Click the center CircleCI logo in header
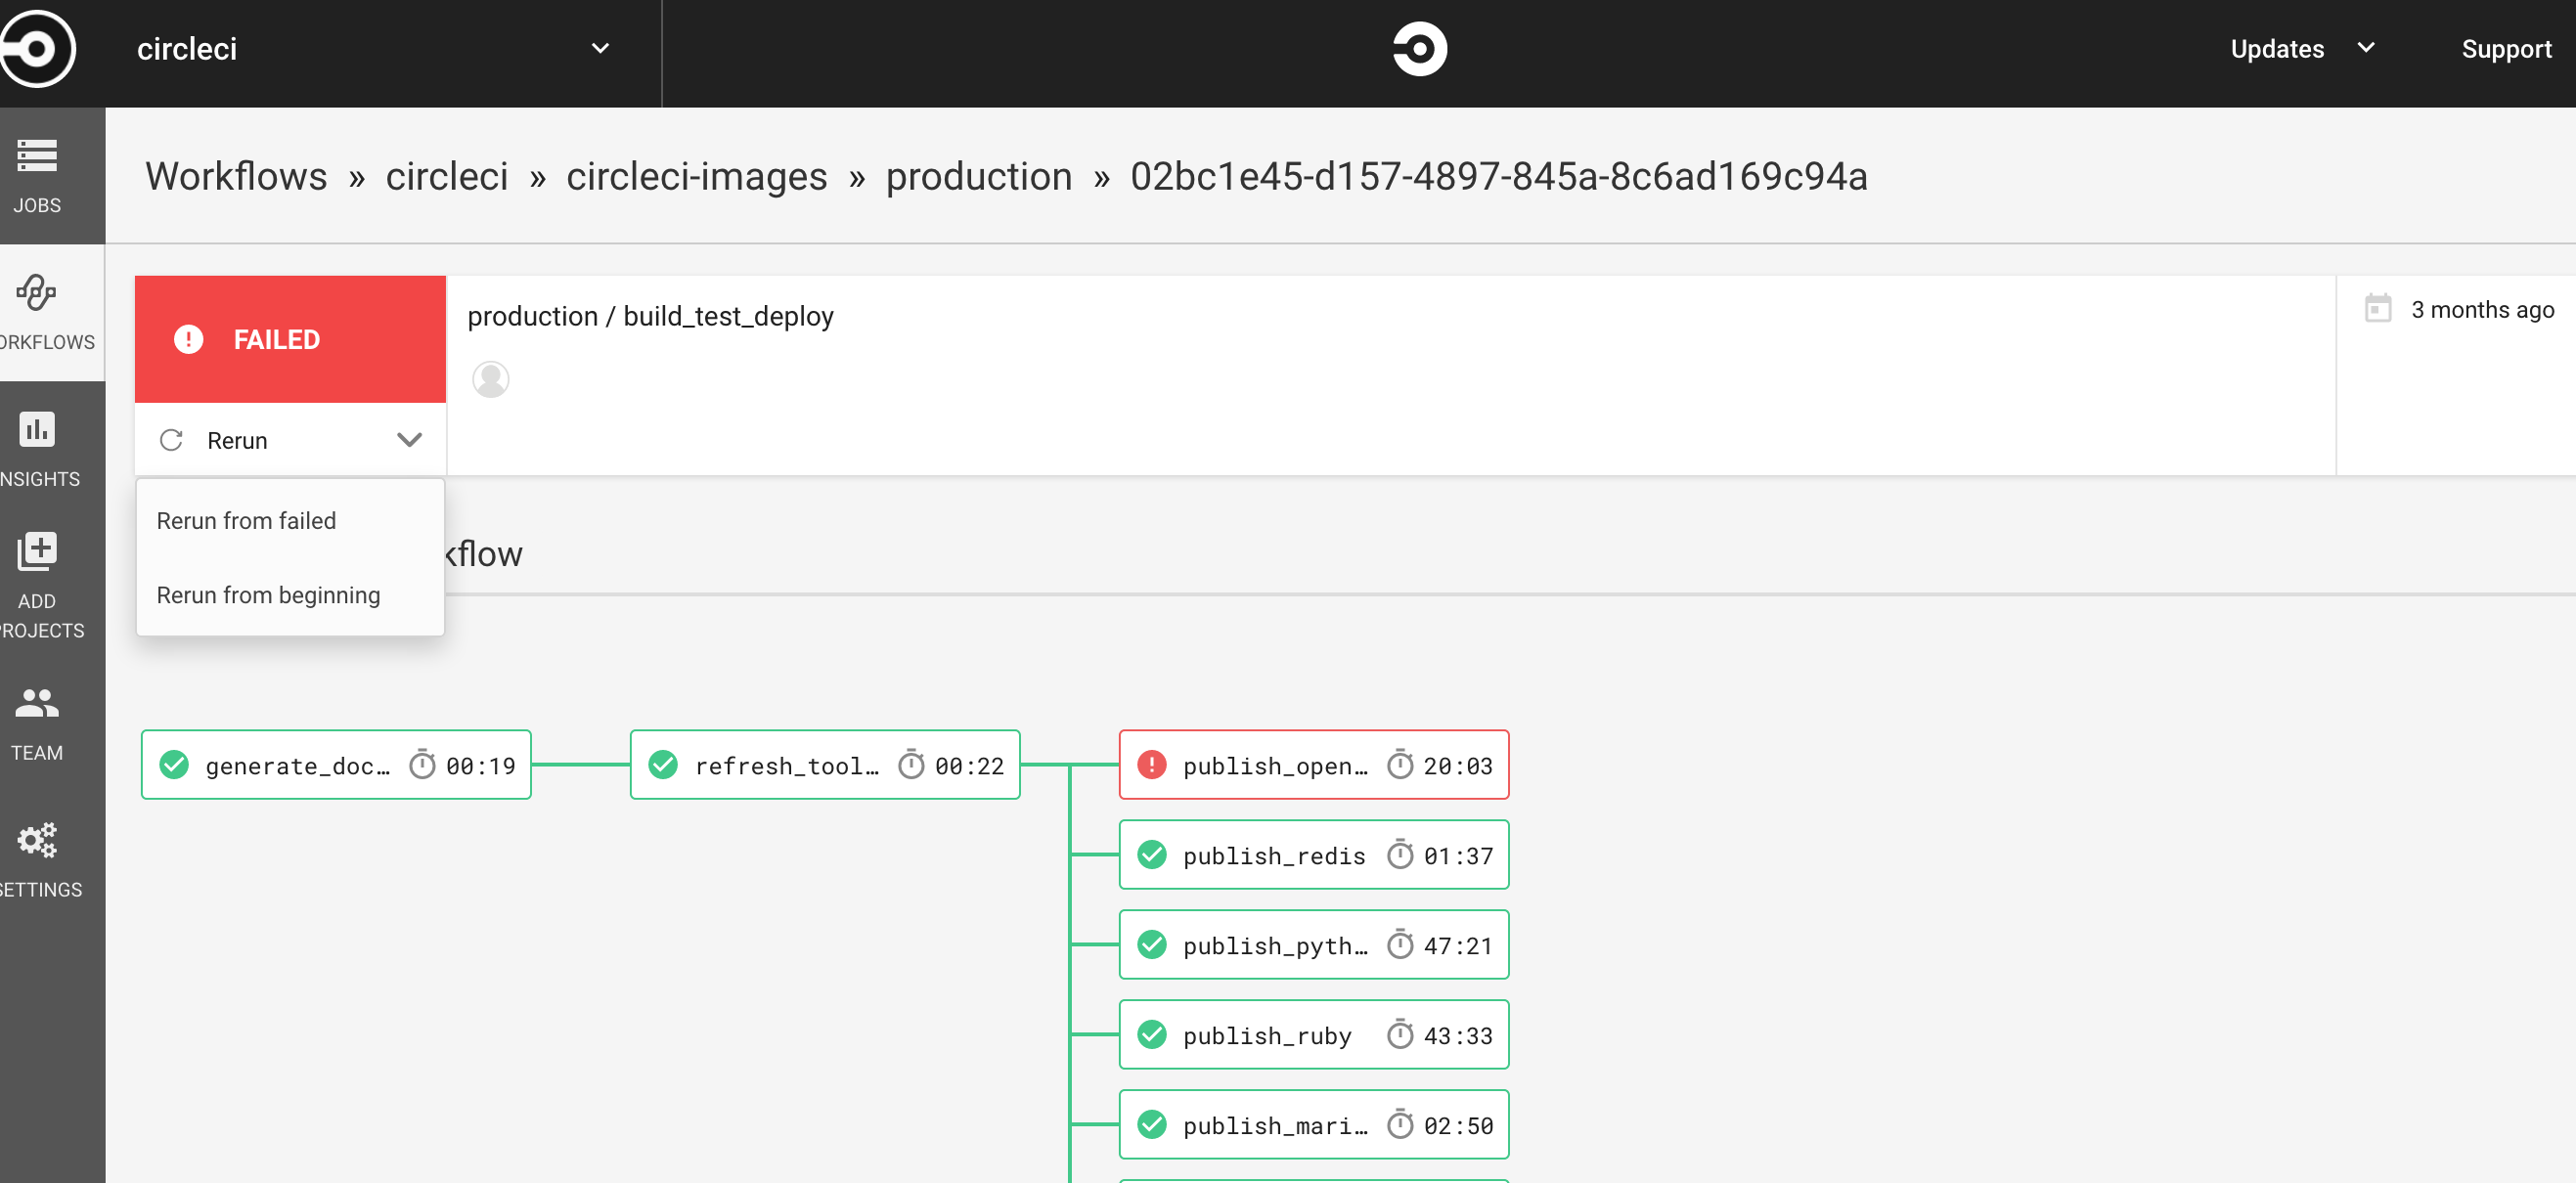The height and width of the screenshot is (1183, 2576). coord(1419,49)
